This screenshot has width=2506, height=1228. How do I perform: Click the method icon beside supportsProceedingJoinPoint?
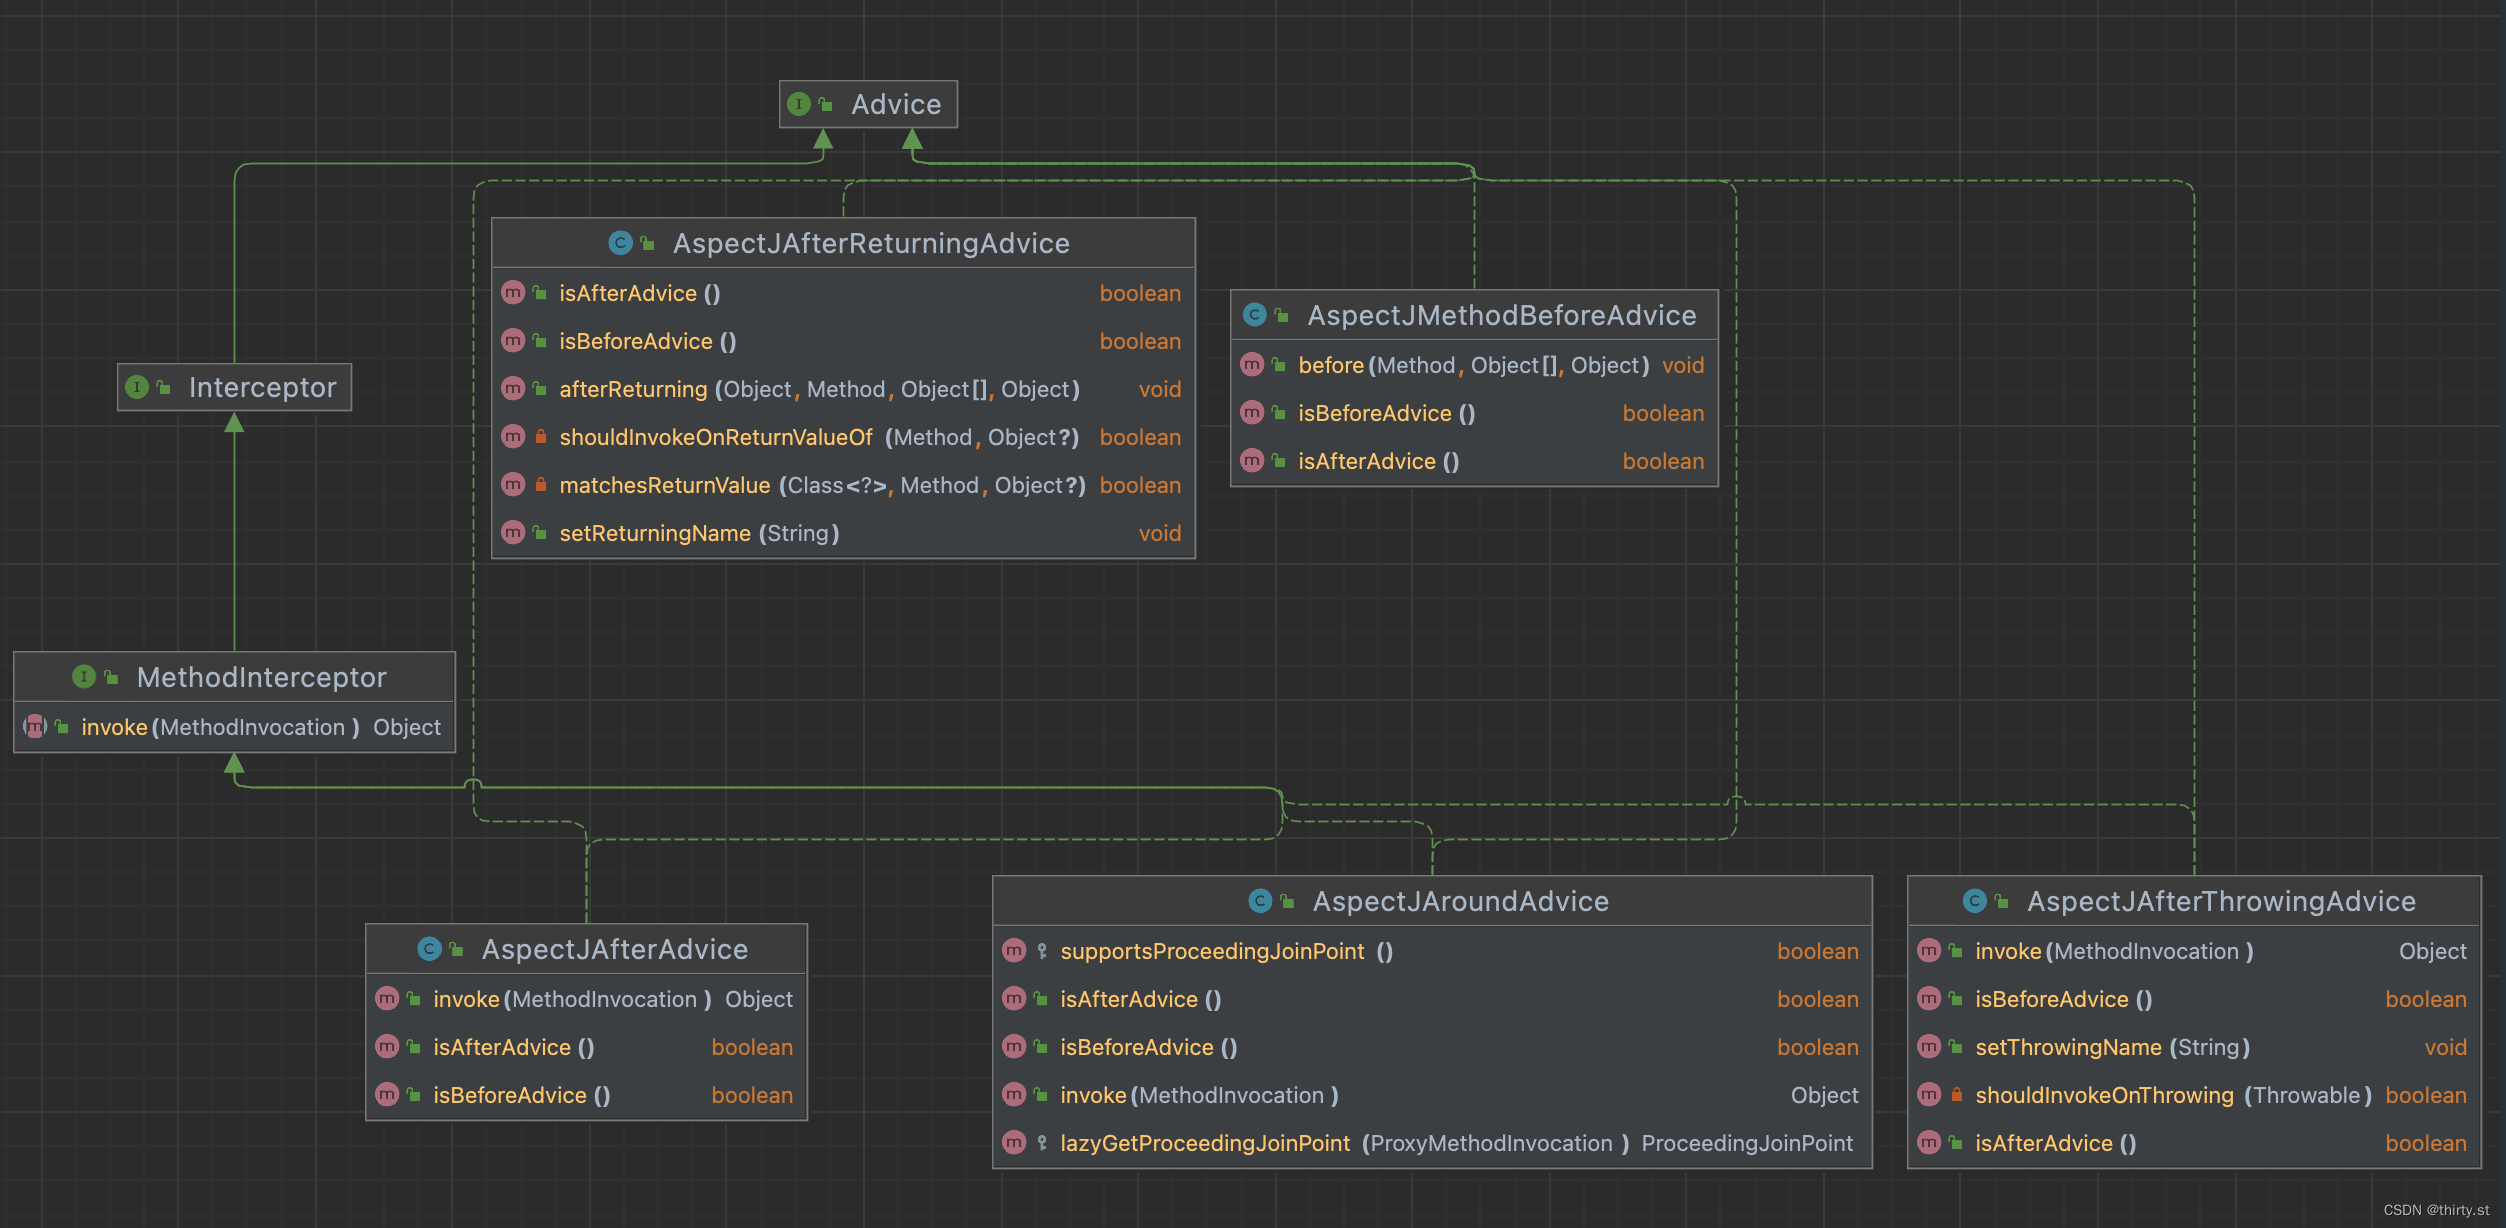1014,951
